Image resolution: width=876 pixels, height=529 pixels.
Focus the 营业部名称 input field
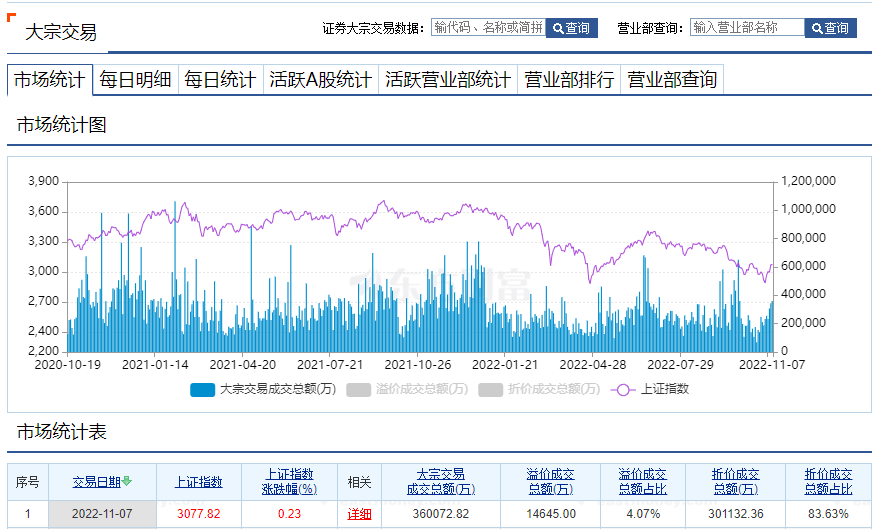[747, 28]
